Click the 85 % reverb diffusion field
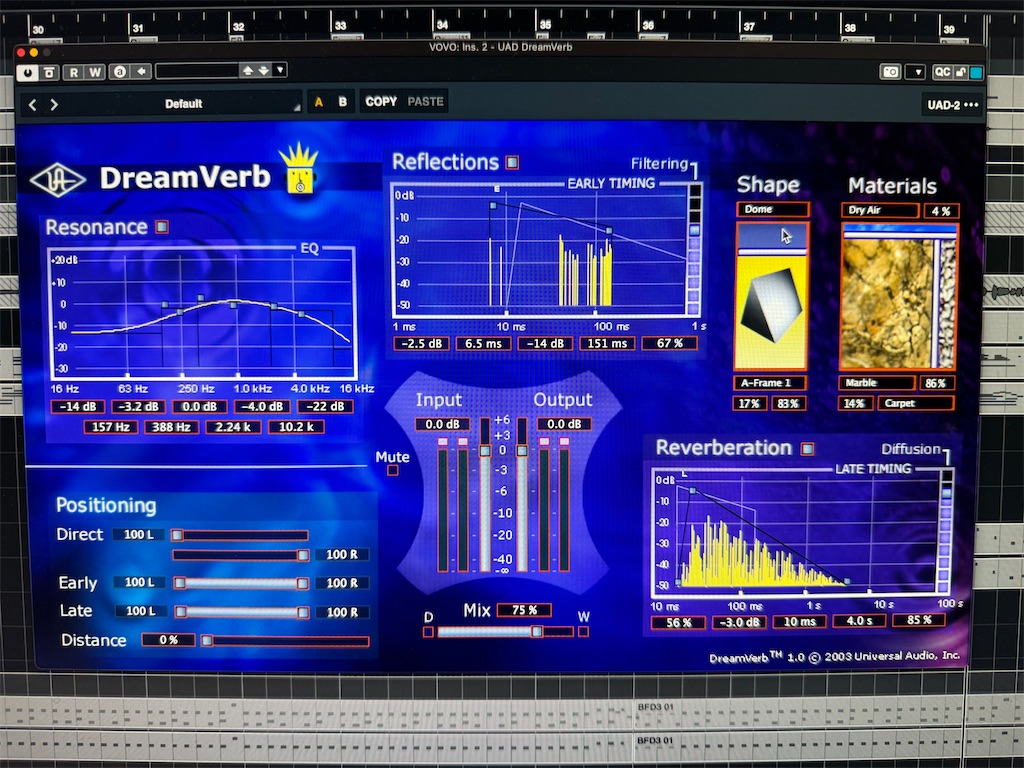Viewport: 1024px width, 768px height. coord(919,620)
